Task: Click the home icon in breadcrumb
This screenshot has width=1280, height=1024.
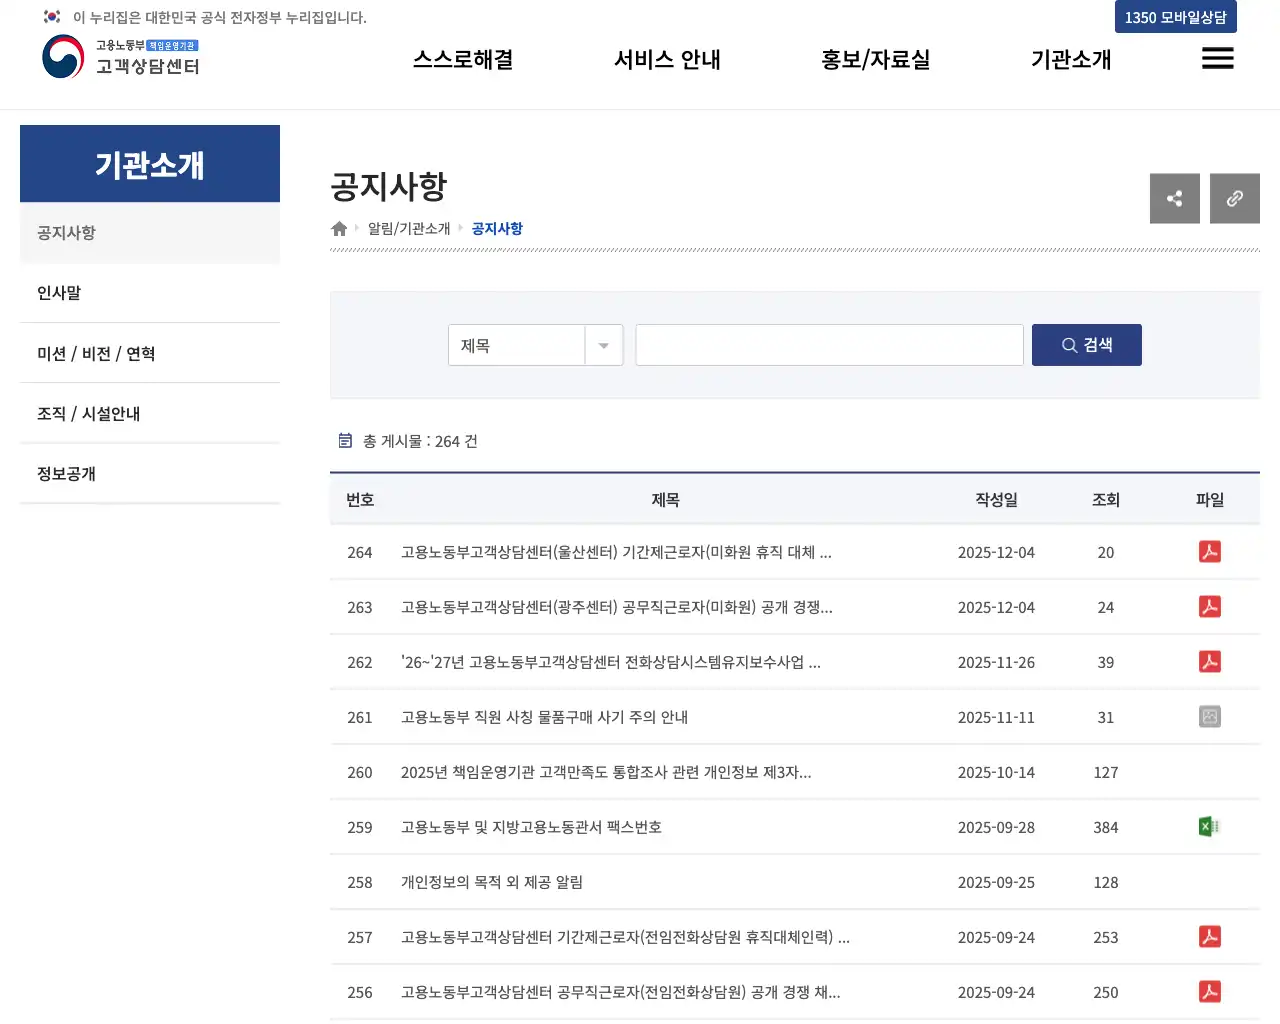Action: pos(338,228)
